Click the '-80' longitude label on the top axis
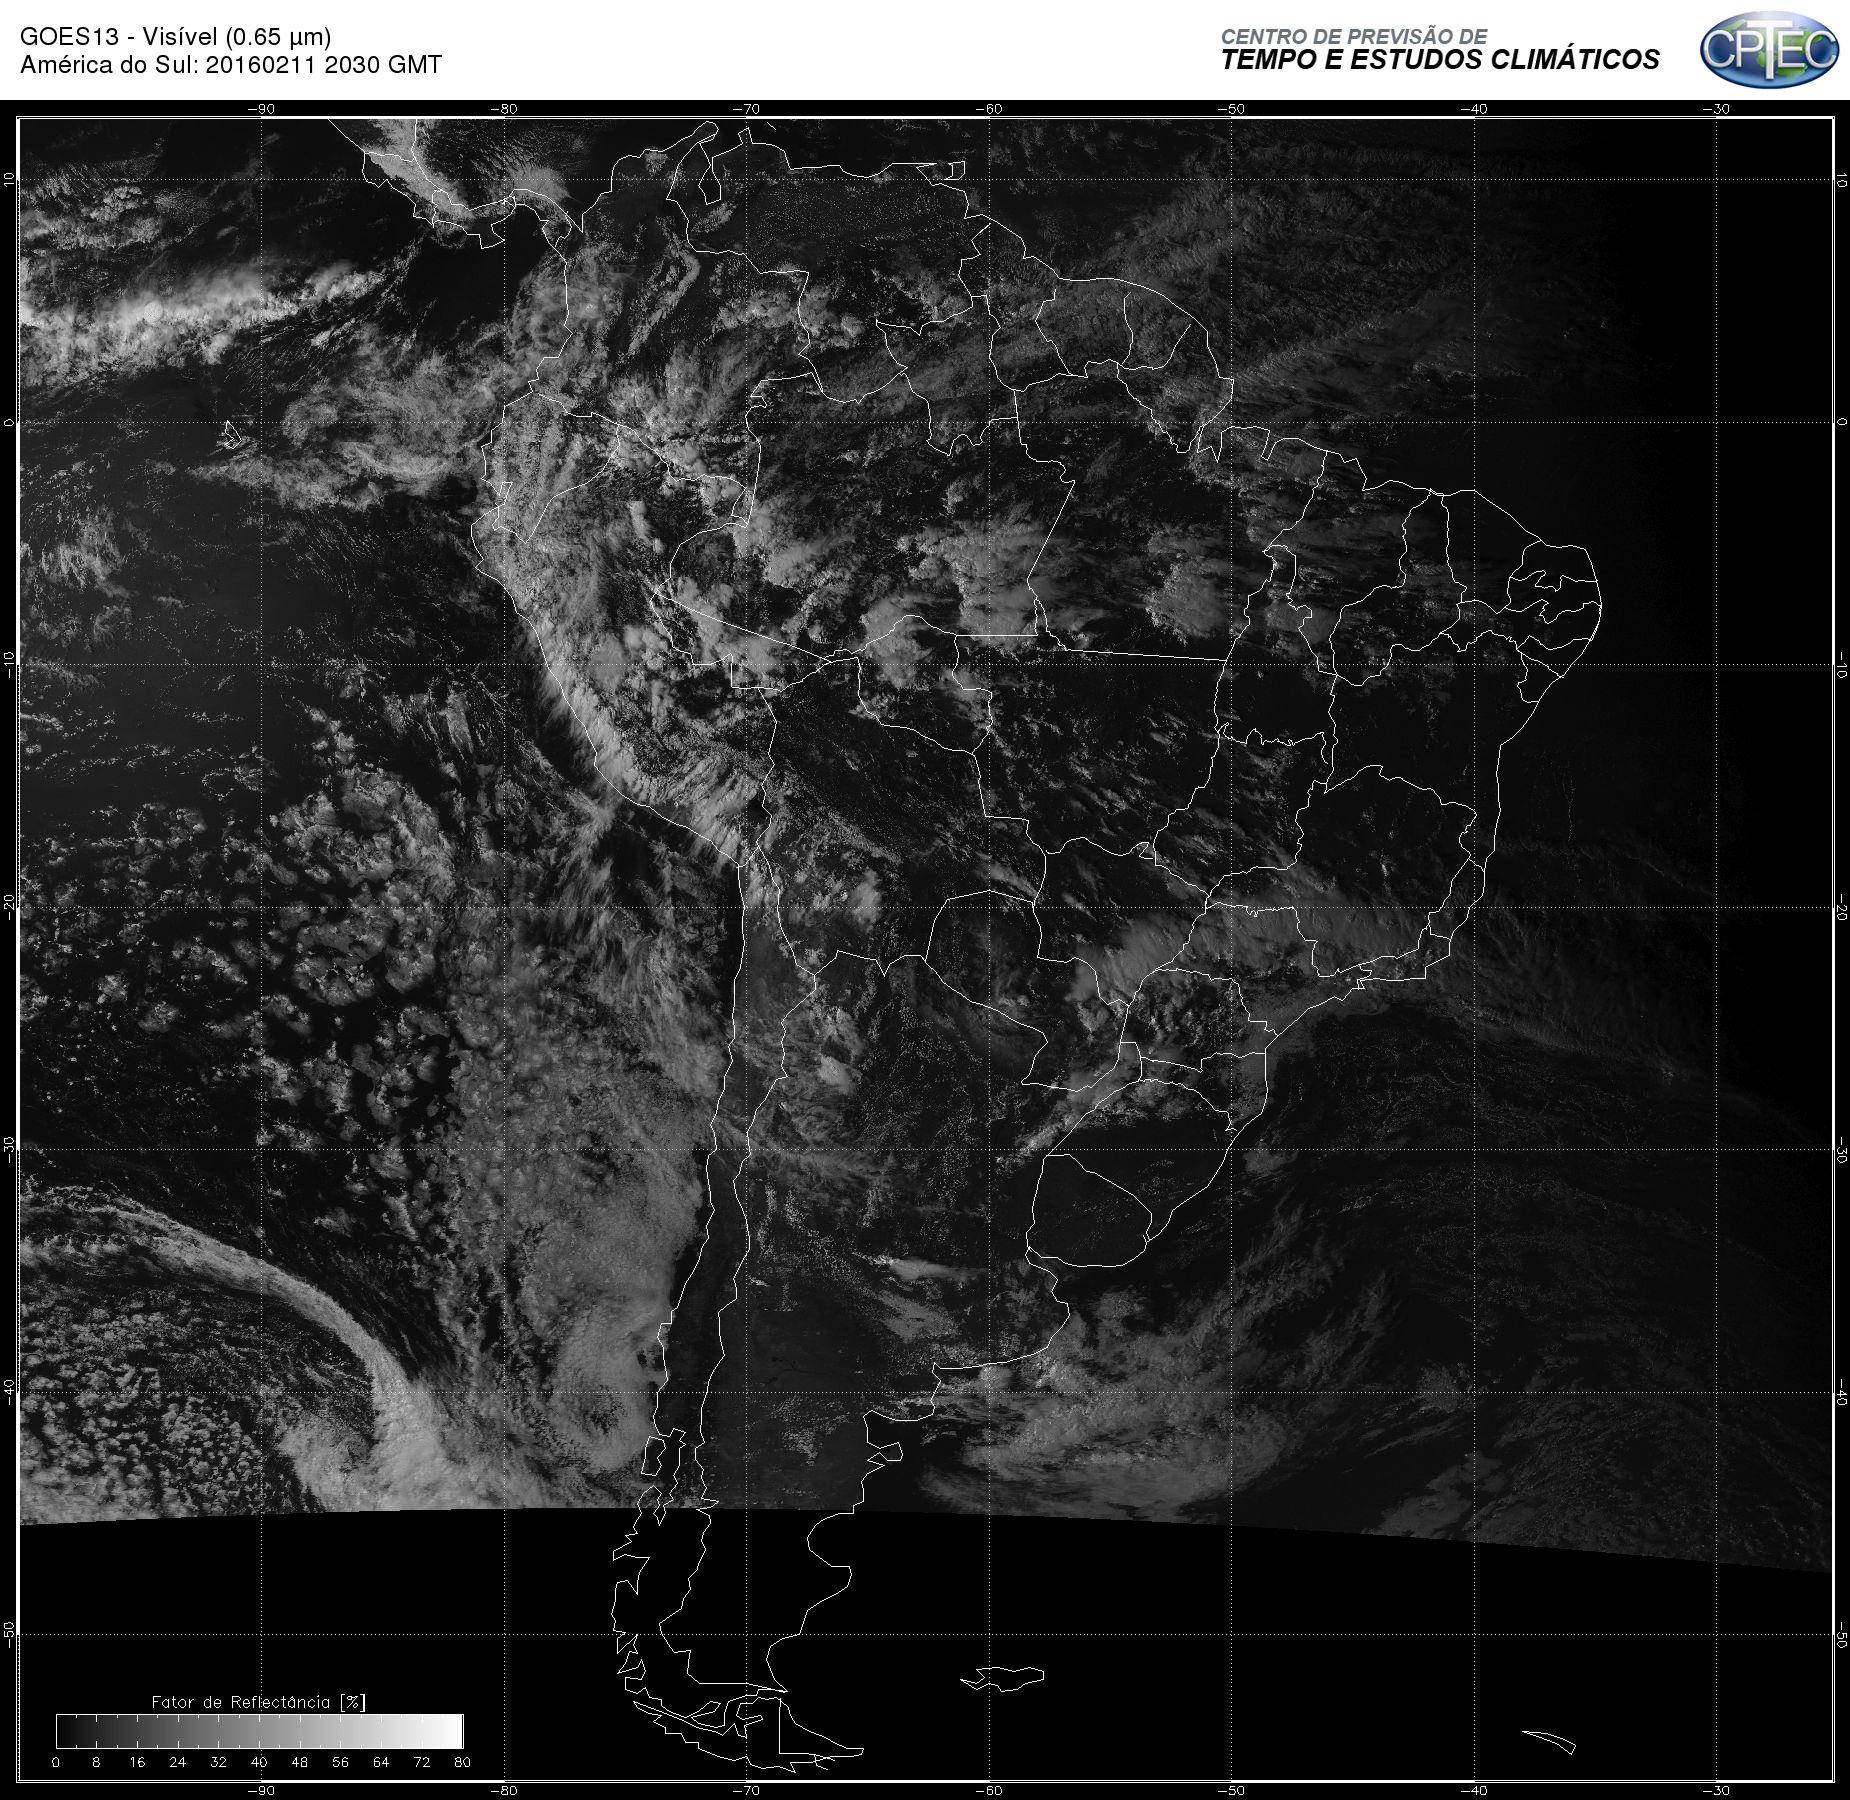Image resolution: width=1850 pixels, height=1800 pixels. 504,109
